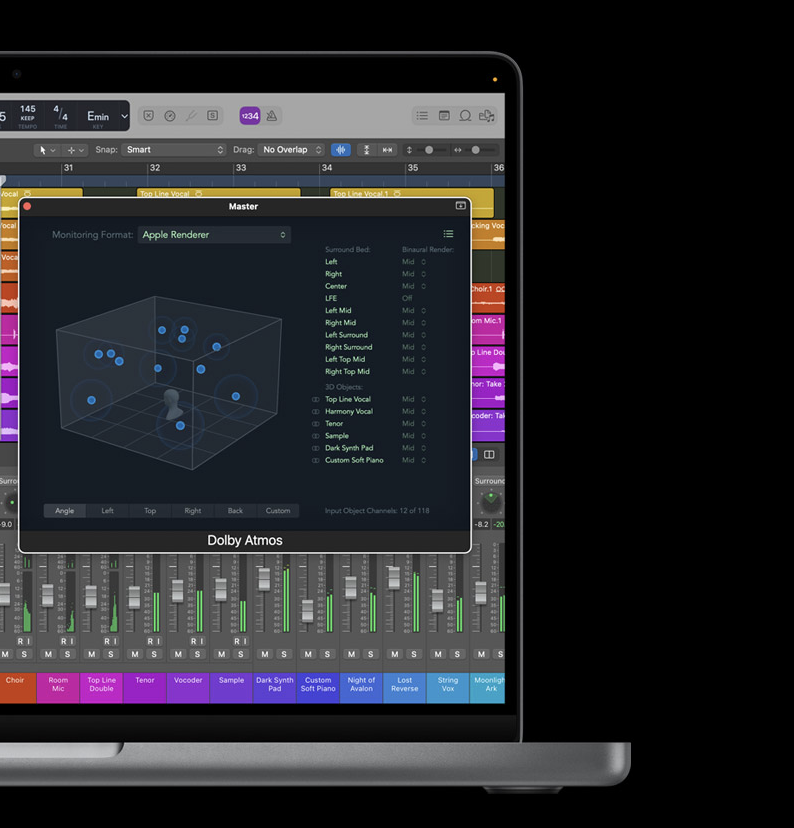The width and height of the screenshot is (794, 828).
Task: Mute the String Vox channel
Action: pyautogui.click(x=438, y=654)
